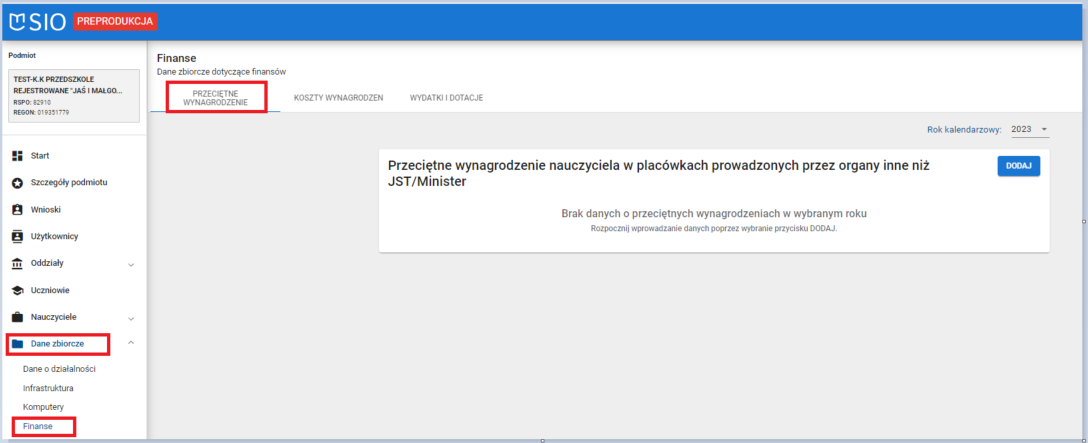Open Dane o działalności submenu link
The height and width of the screenshot is (443, 1088).
(x=59, y=369)
